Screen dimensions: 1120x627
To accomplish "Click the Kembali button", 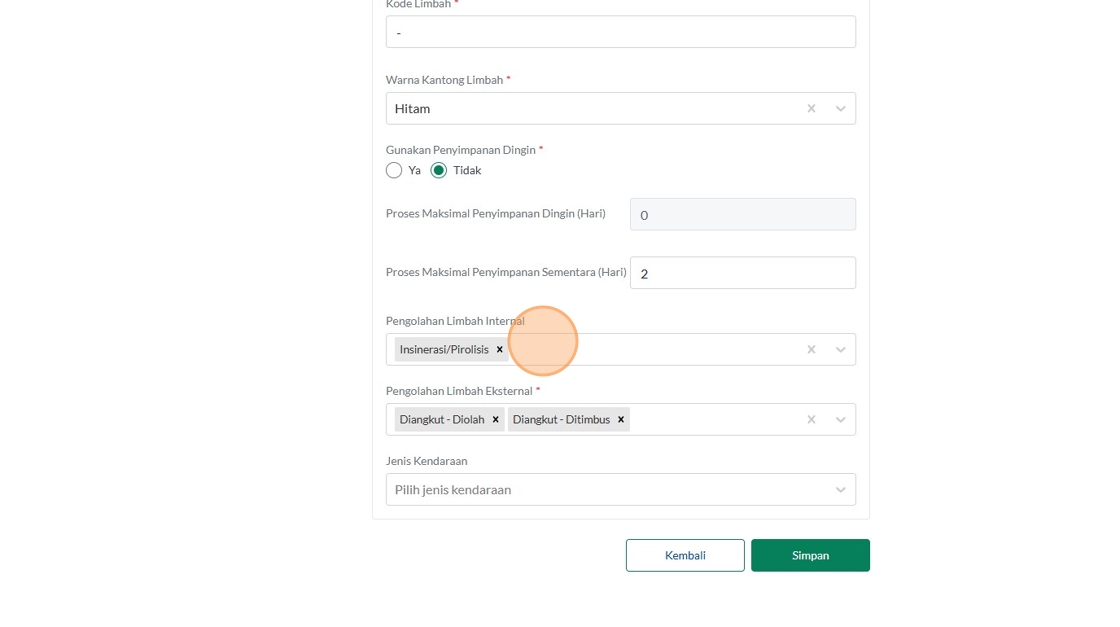I will click(685, 555).
